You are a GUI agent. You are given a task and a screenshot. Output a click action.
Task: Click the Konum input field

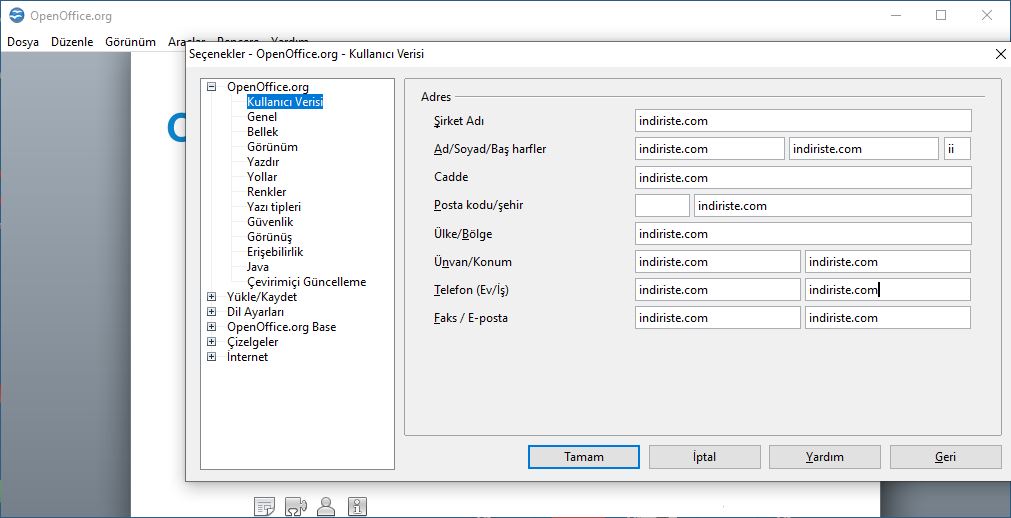888,261
